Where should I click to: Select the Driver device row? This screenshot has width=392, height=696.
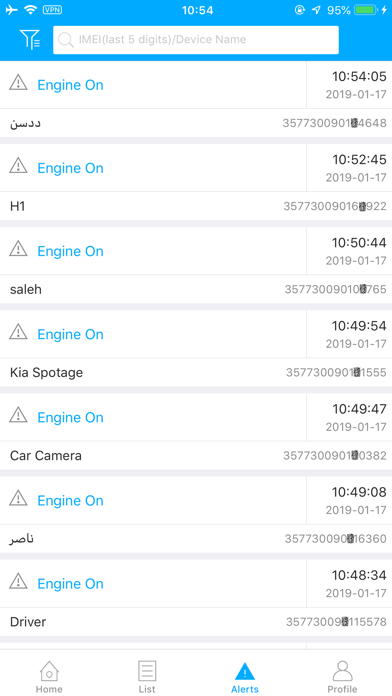pos(196,622)
